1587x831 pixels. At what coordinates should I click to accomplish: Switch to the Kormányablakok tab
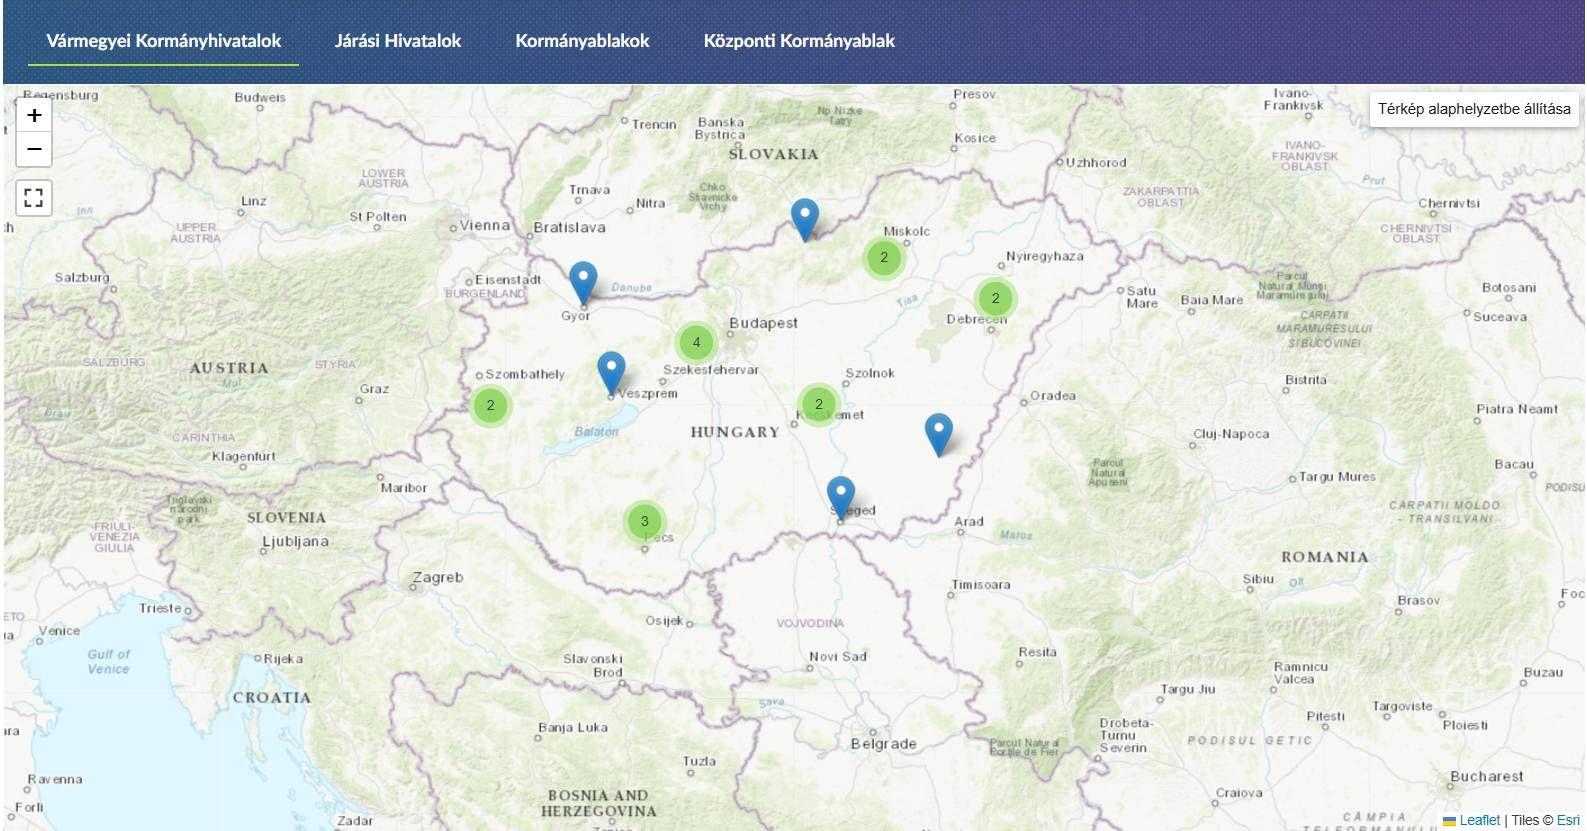point(582,41)
